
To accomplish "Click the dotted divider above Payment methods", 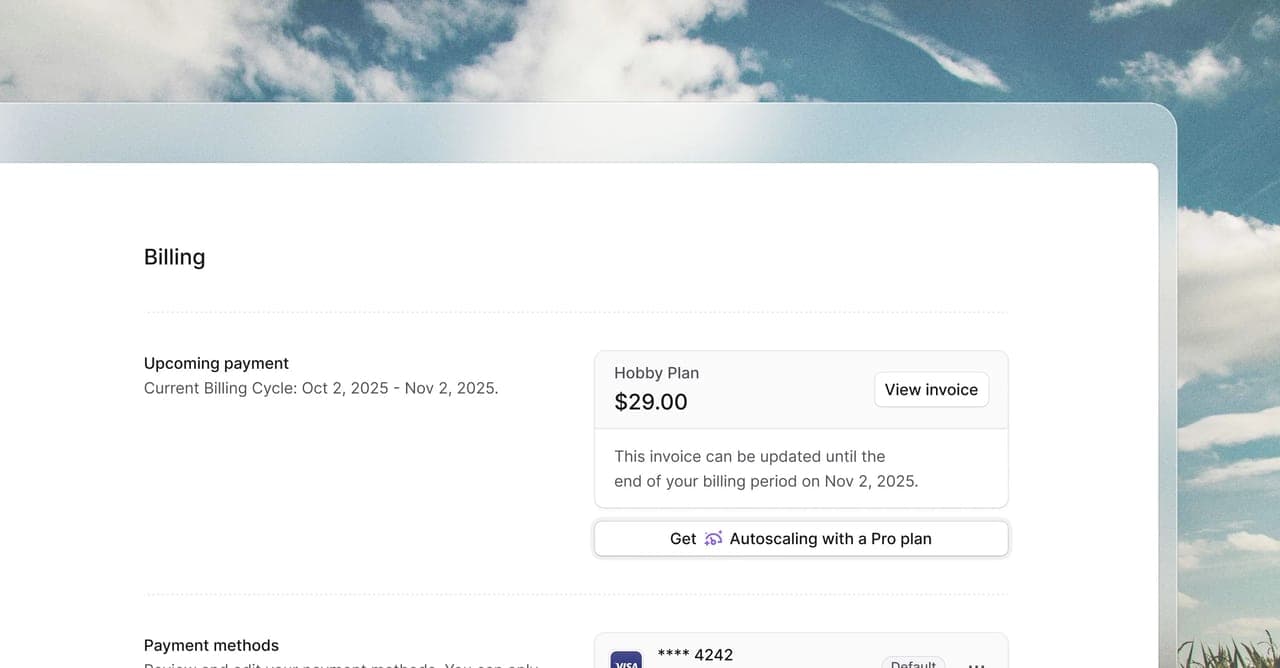I will [x=576, y=594].
